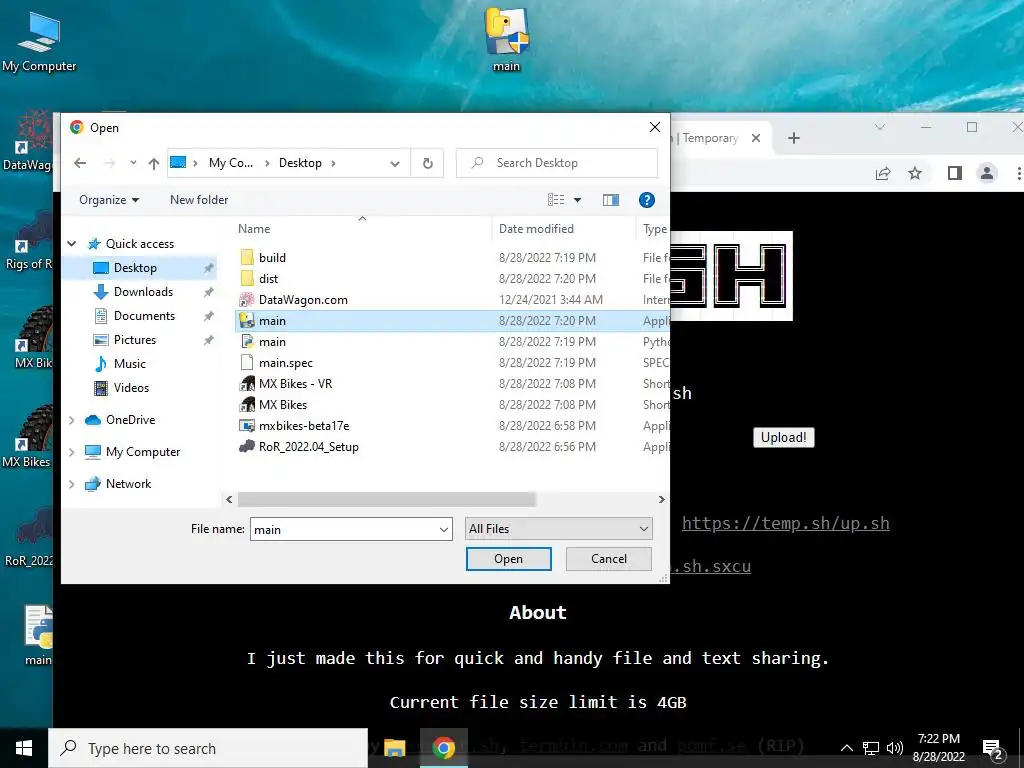The image size is (1024, 768).
Task: Click the taskbar search box
Action: (208, 748)
